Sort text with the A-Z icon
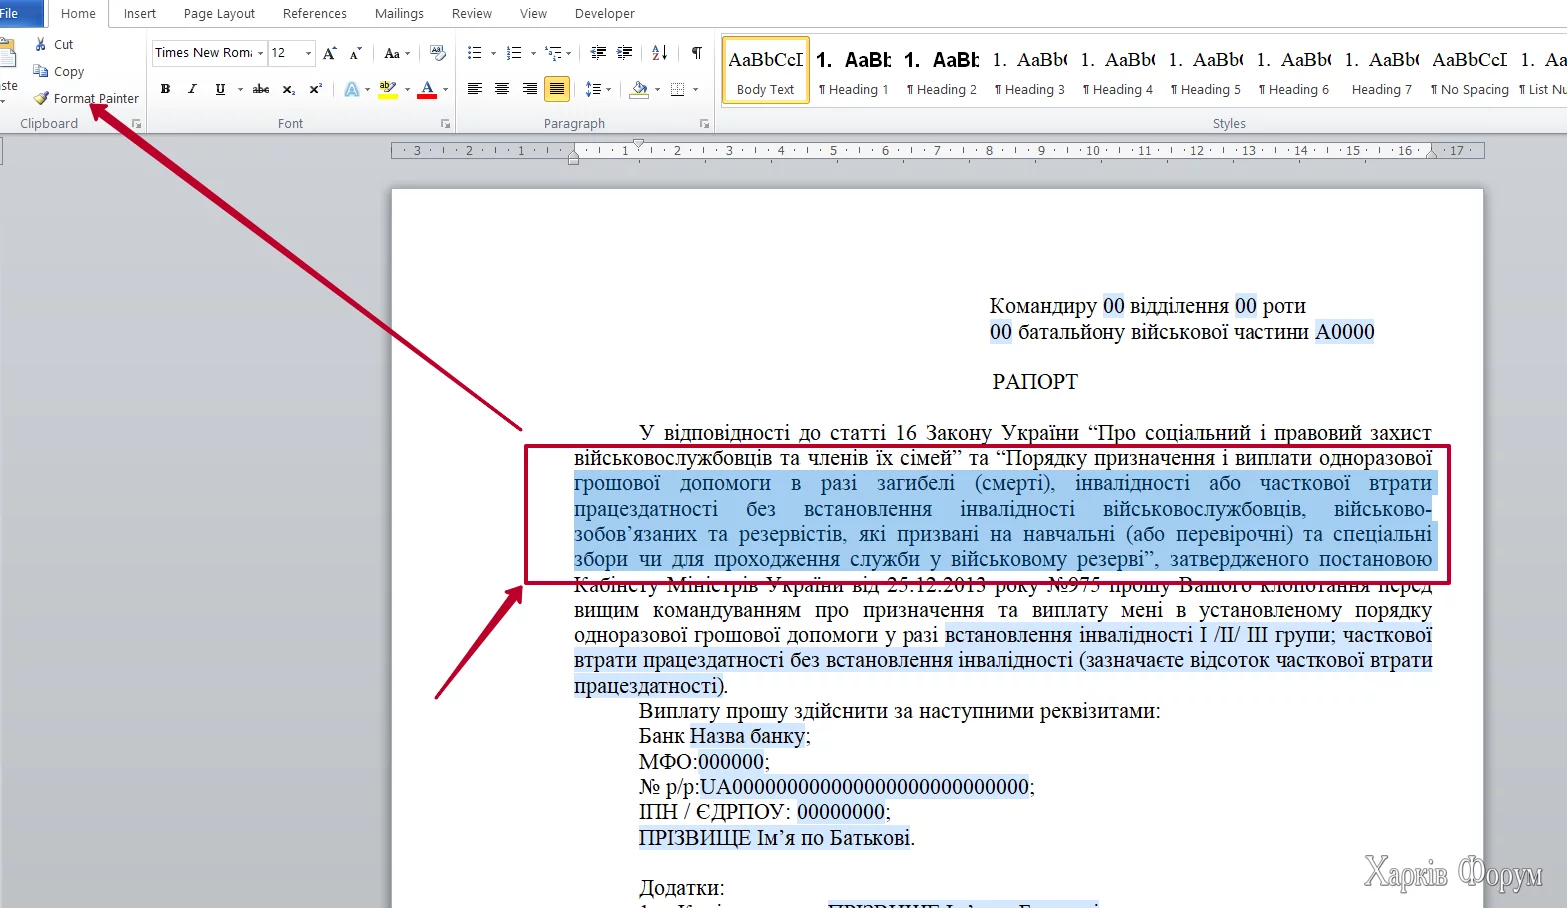Screen dimensions: 1567x908 tap(659, 53)
